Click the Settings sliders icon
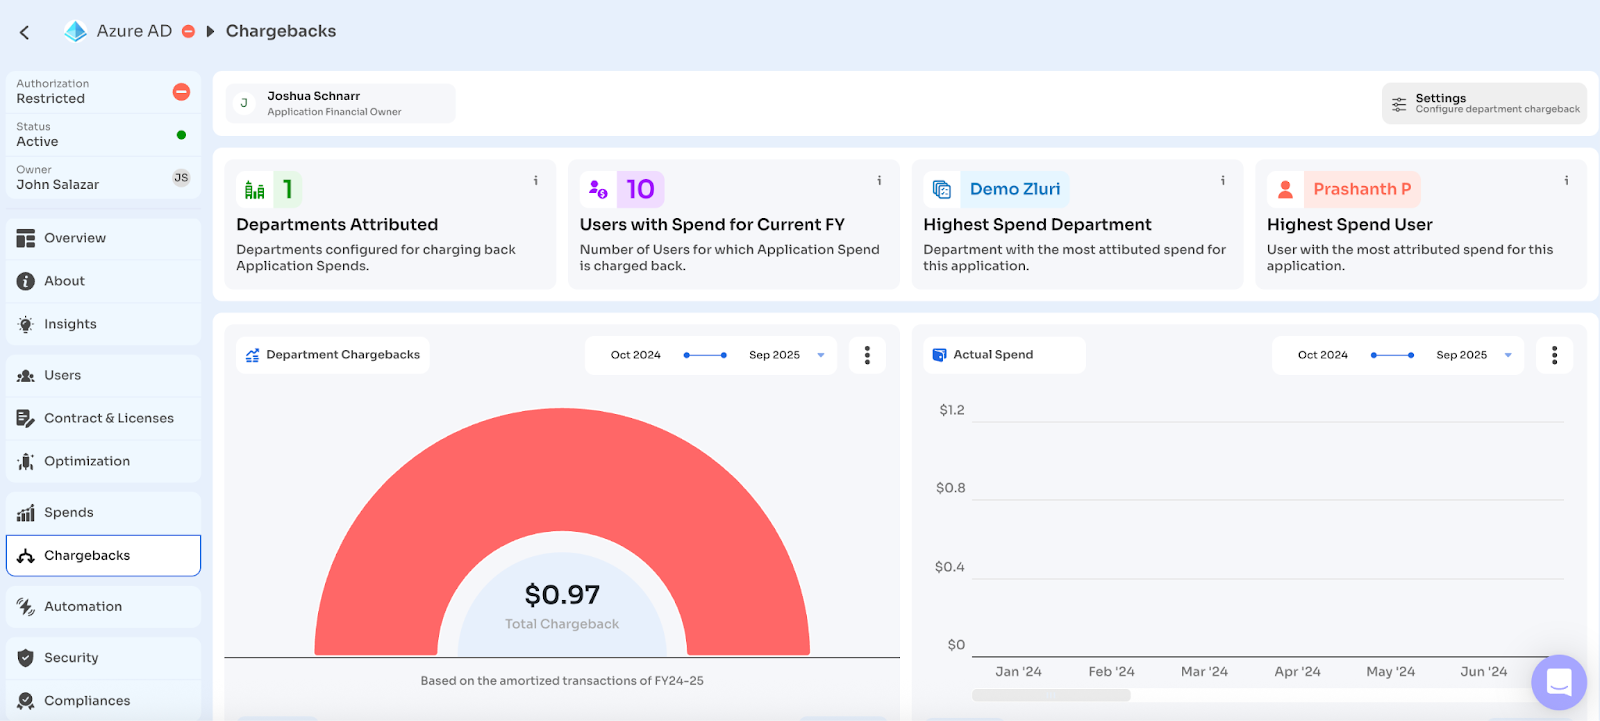Viewport: 1600px width, 721px height. click(1399, 104)
